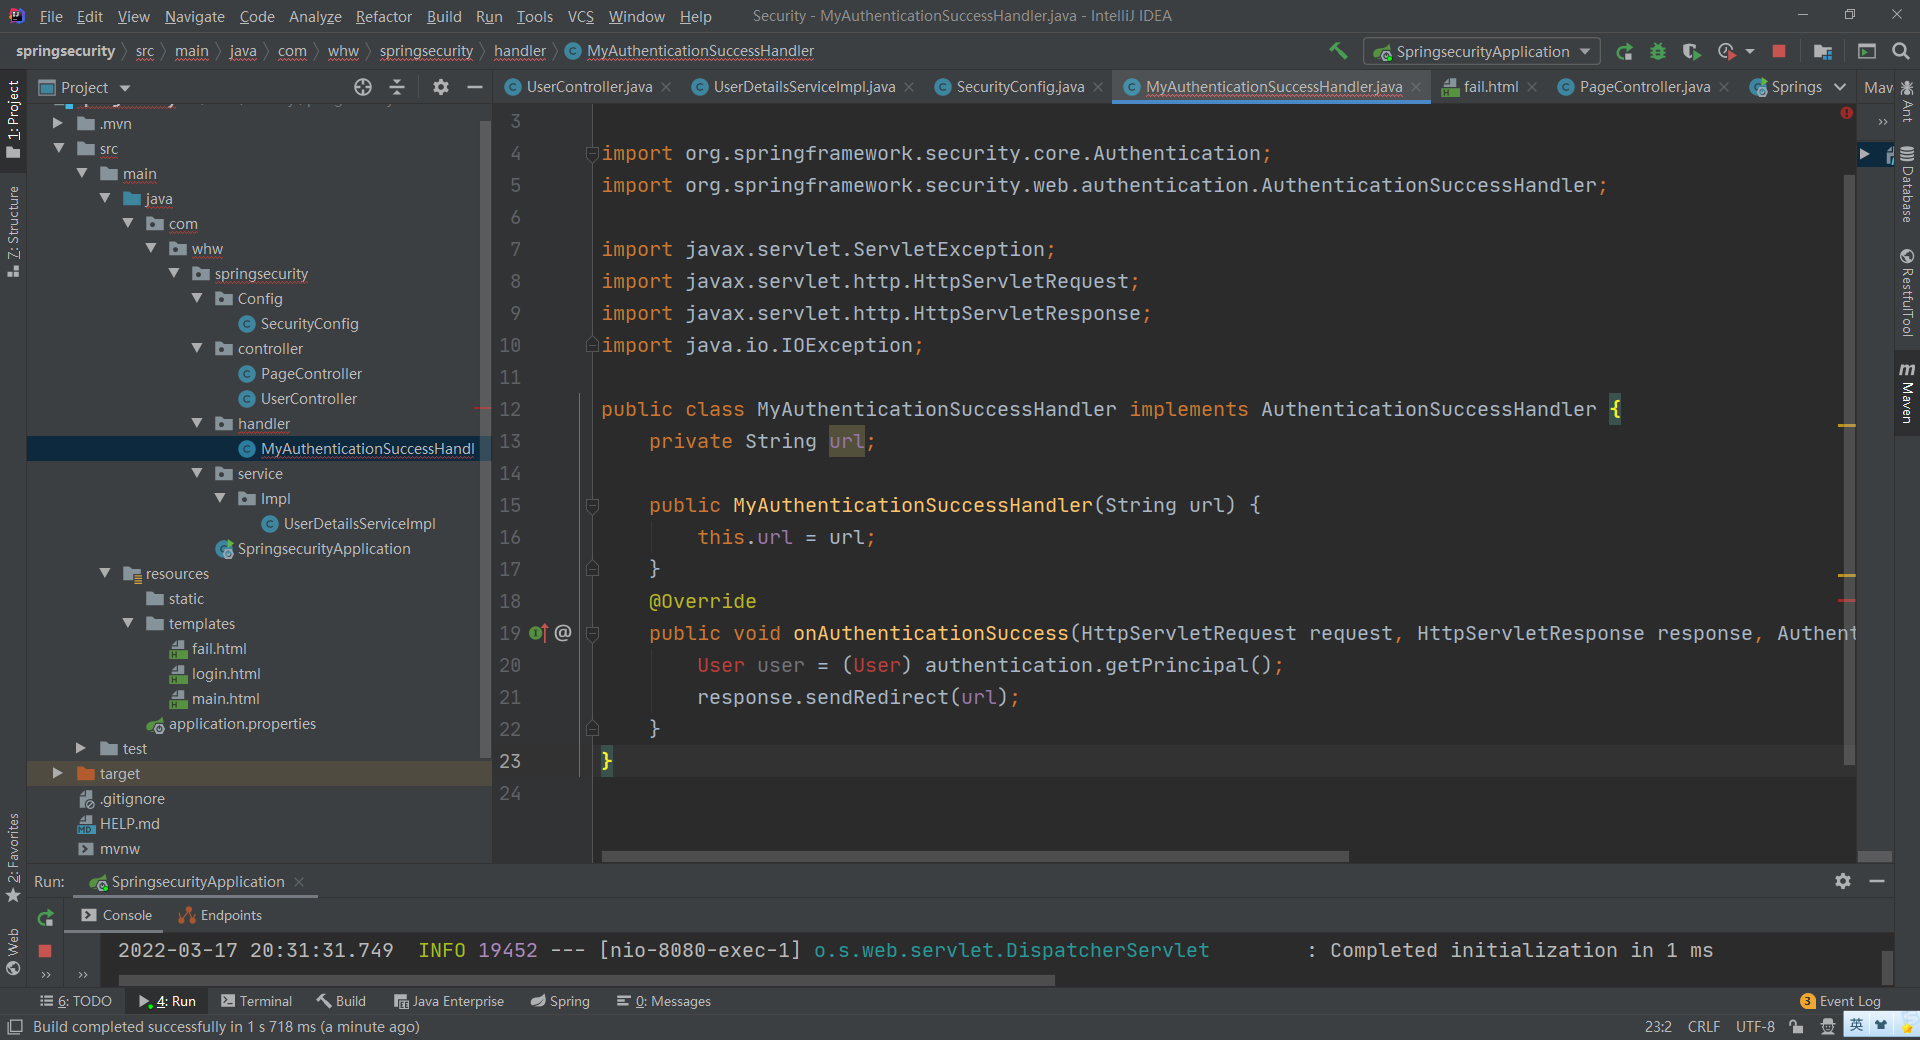Toggle tool window quick access button
Image resolution: width=1920 pixels, height=1040 pixels.
[15, 1027]
